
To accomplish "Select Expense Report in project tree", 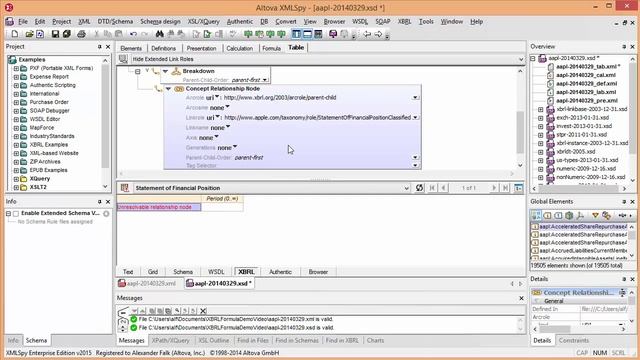I will point(49,77).
